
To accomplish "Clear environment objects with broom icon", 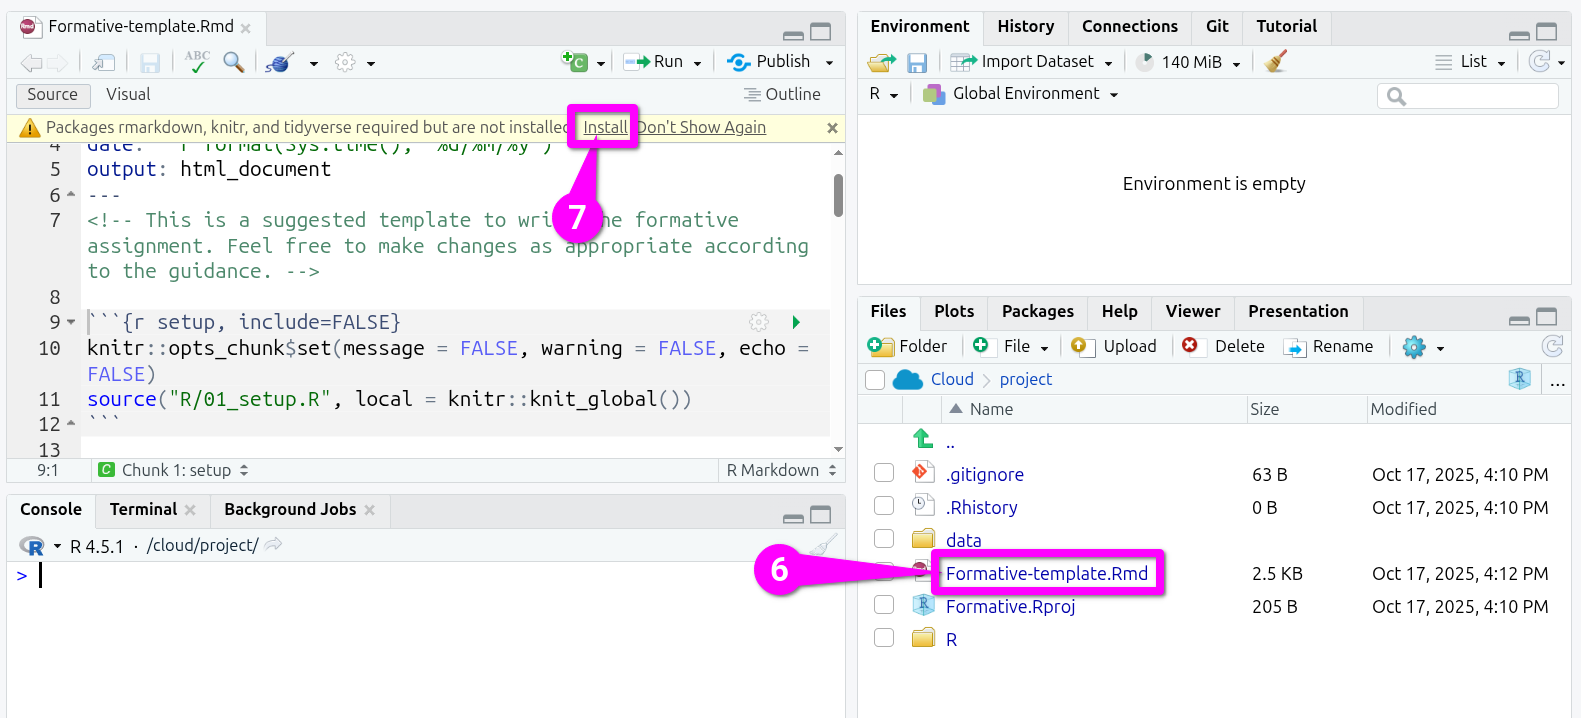I will [x=1275, y=62].
